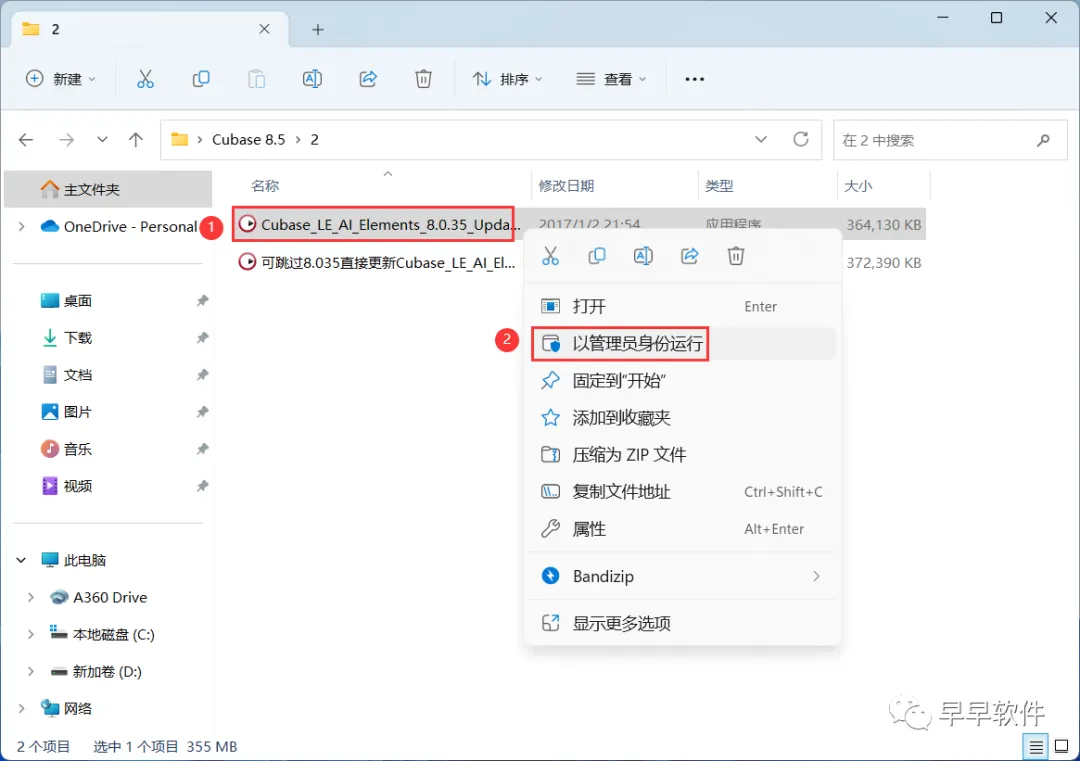
Task: Refresh the current folder view
Action: [800, 140]
